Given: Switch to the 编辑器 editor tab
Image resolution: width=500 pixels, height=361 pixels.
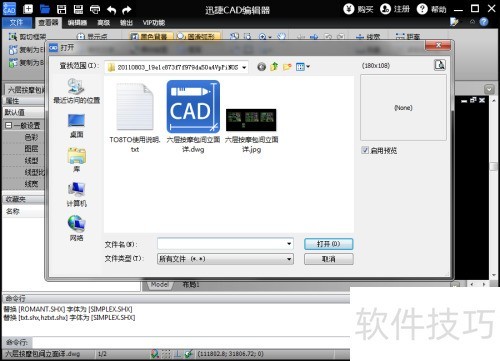Looking at the screenshot, I should tap(77, 23).
